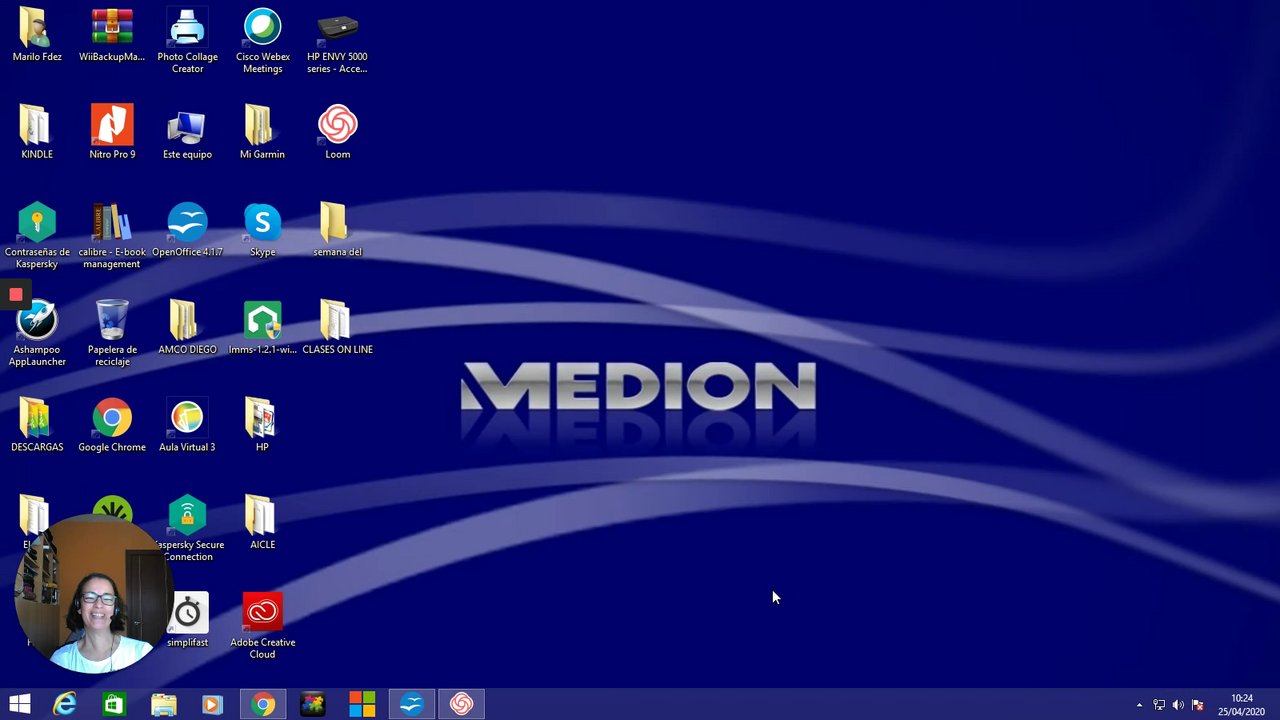Launch Nitro Pro 9
Image resolution: width=1280 pixels, height=720 pixels.
tap(112, 132)
